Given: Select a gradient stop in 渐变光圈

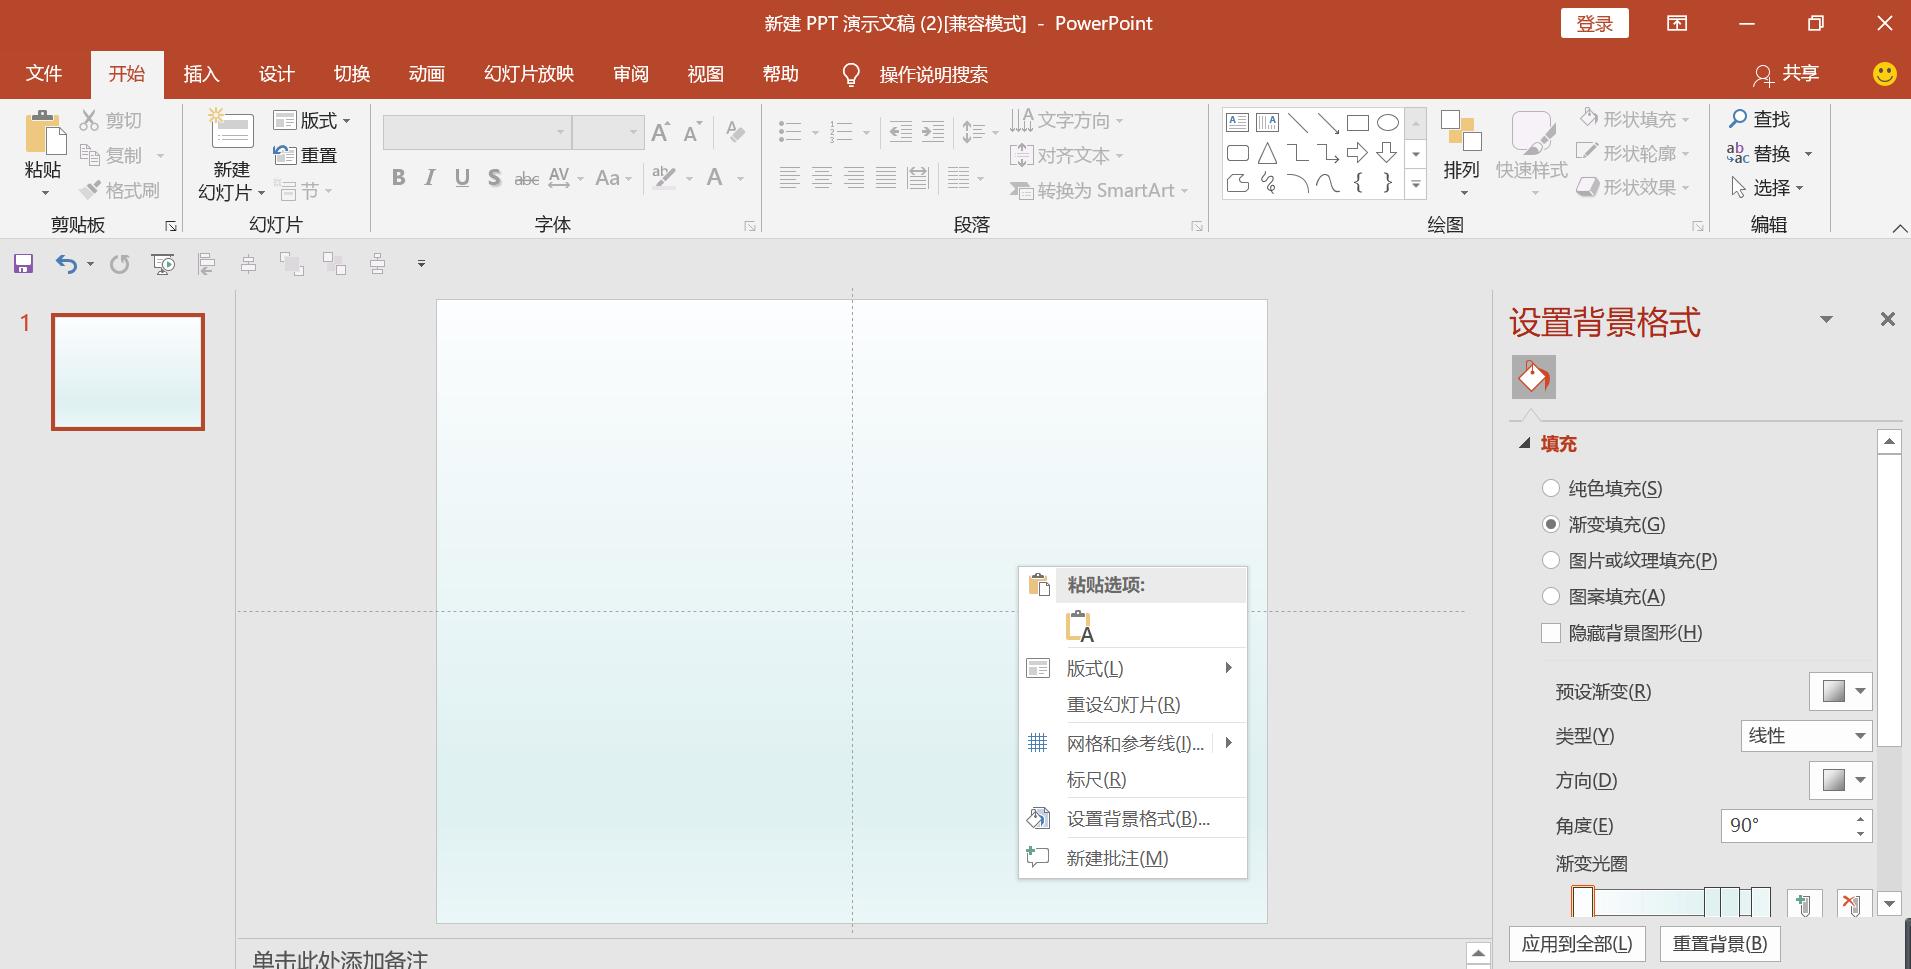Looking at the screenshot, I should [1583, 901].
